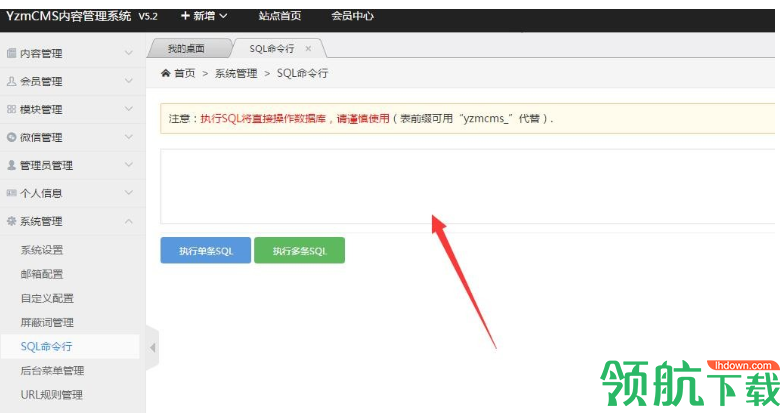780x413 pixels.
Task: Select the SQL命令行 tab
Action: point(272,49)
